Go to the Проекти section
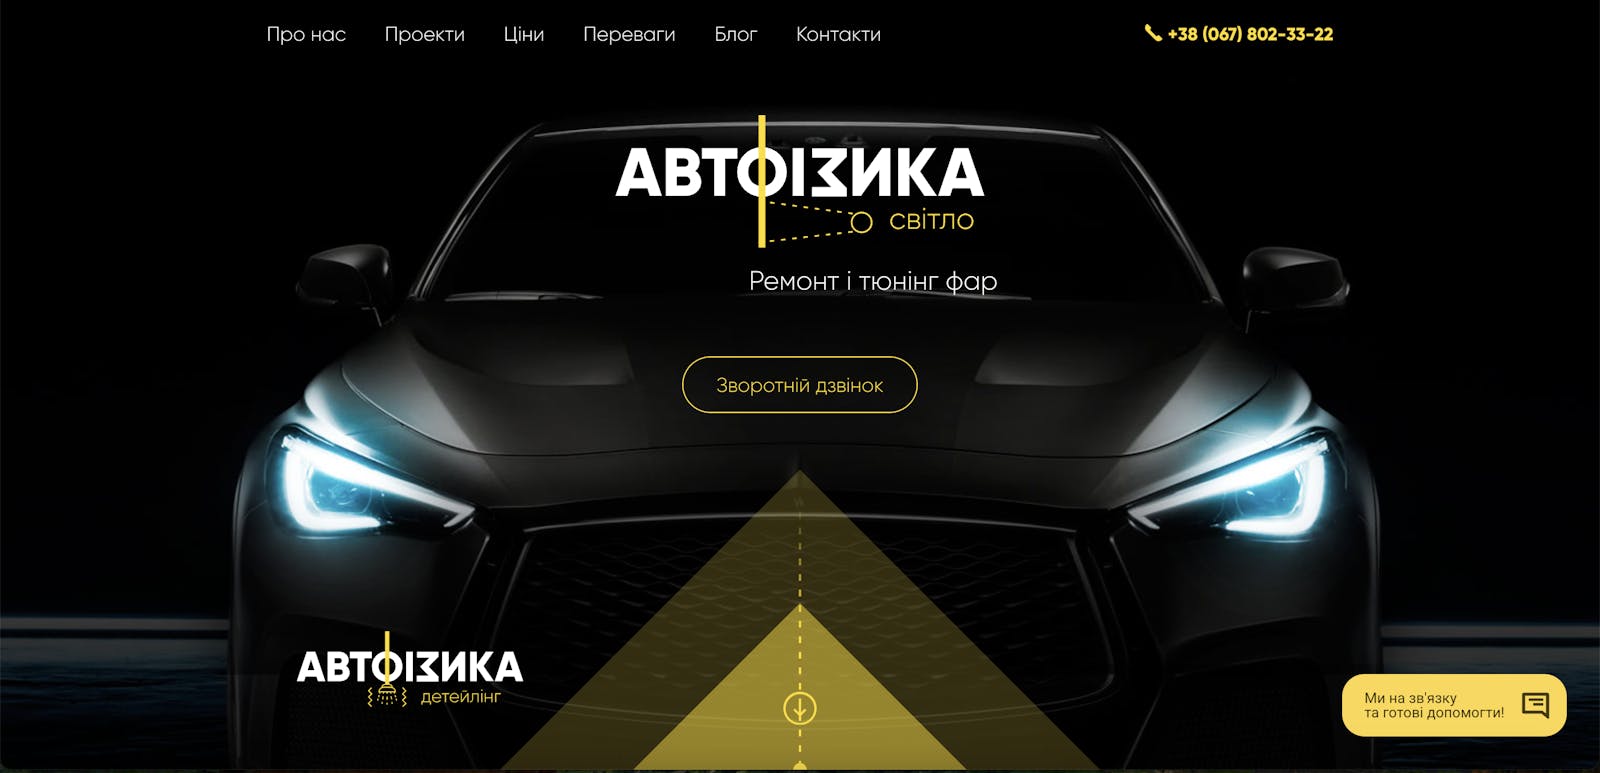The image size is (1600, 773). [x=425, y=34]
